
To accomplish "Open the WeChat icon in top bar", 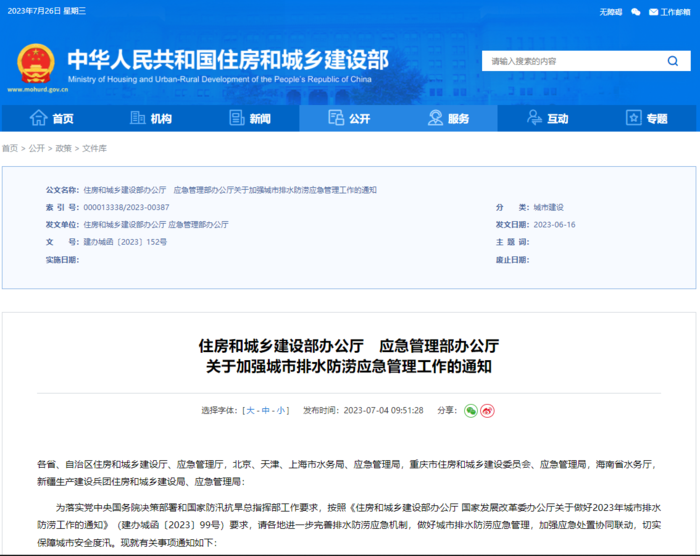I will click(x=636, y=12).
